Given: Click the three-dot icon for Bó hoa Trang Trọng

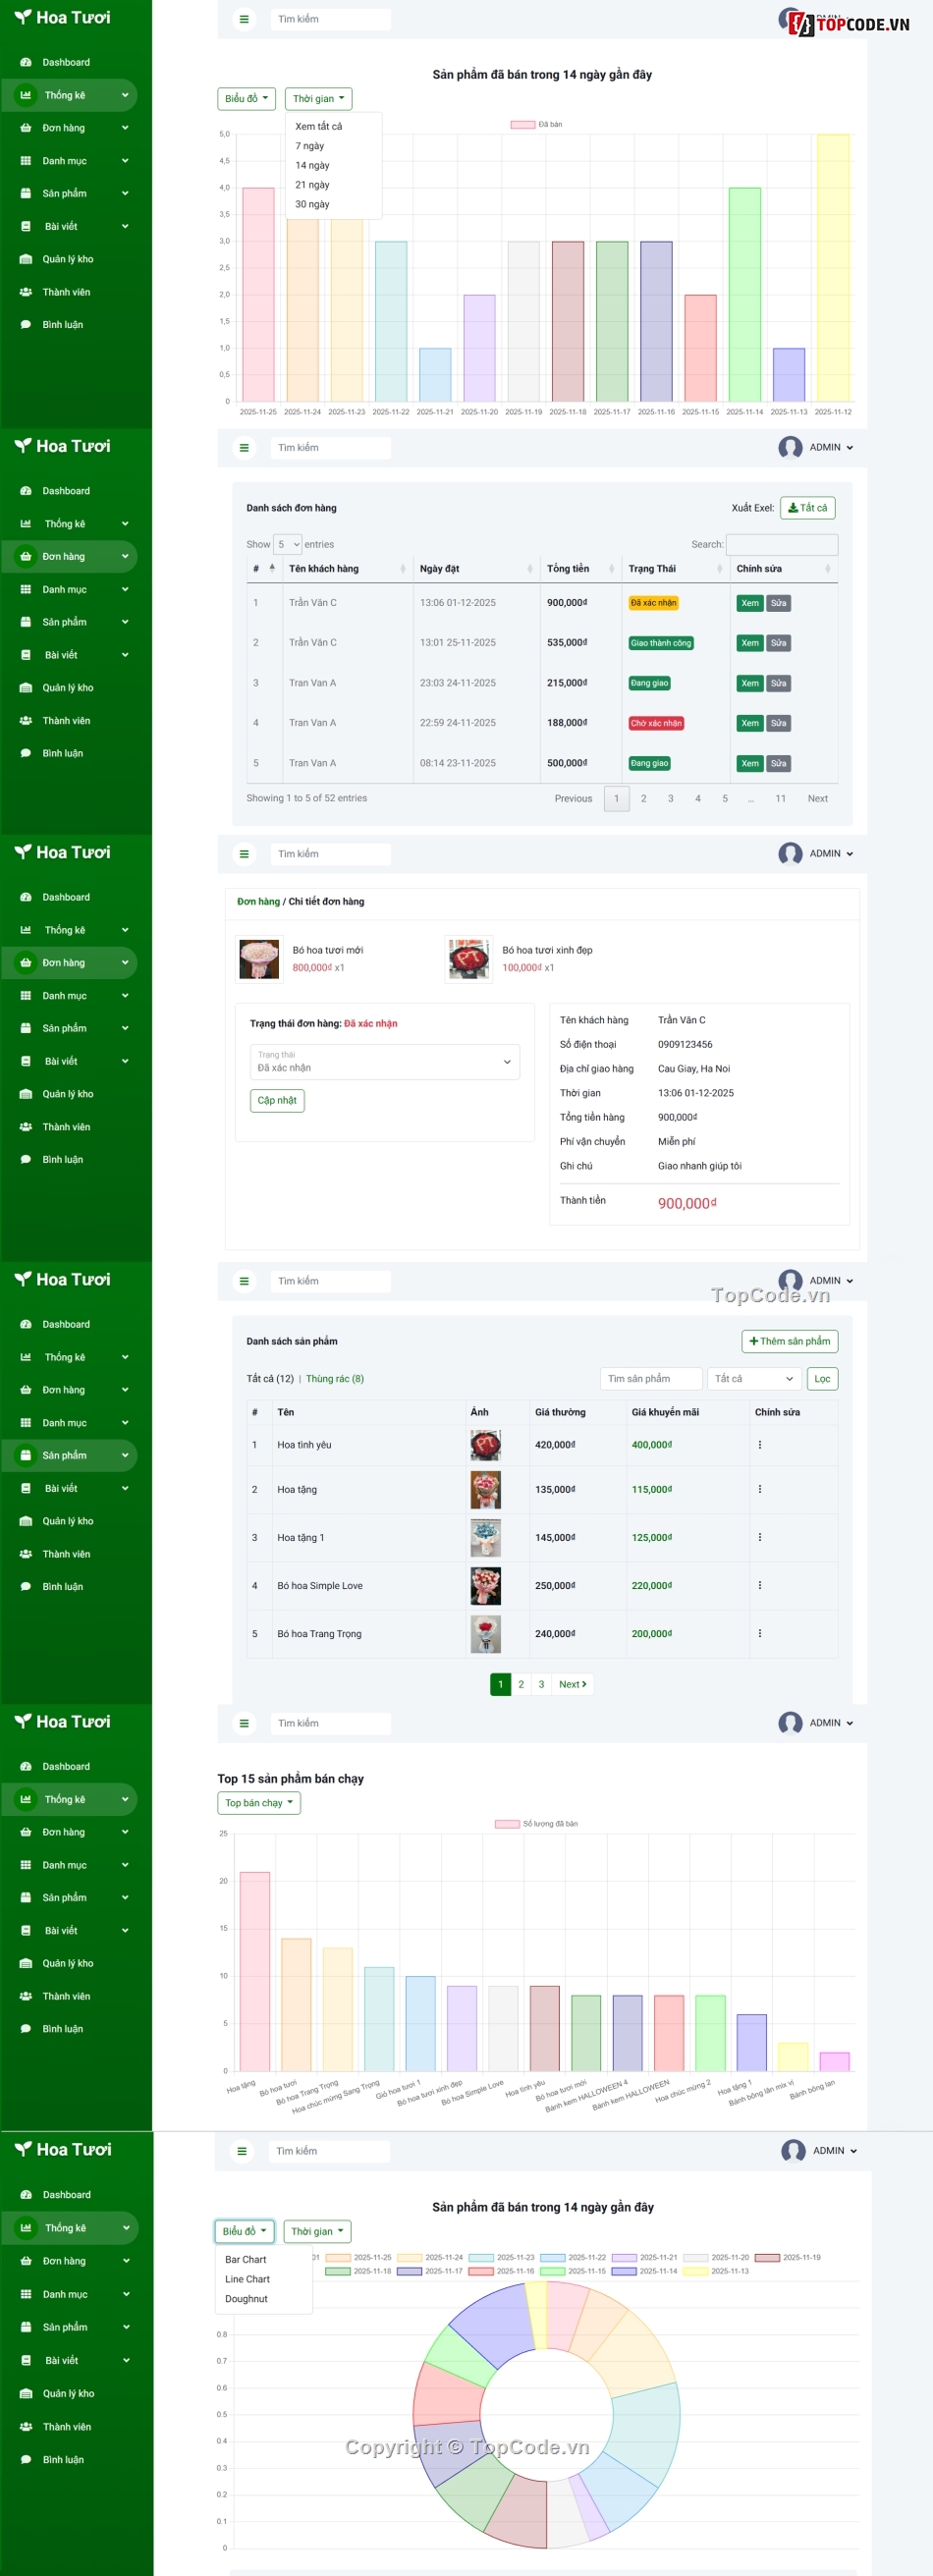Looking at the screenshot, I should click(759, 1633).
